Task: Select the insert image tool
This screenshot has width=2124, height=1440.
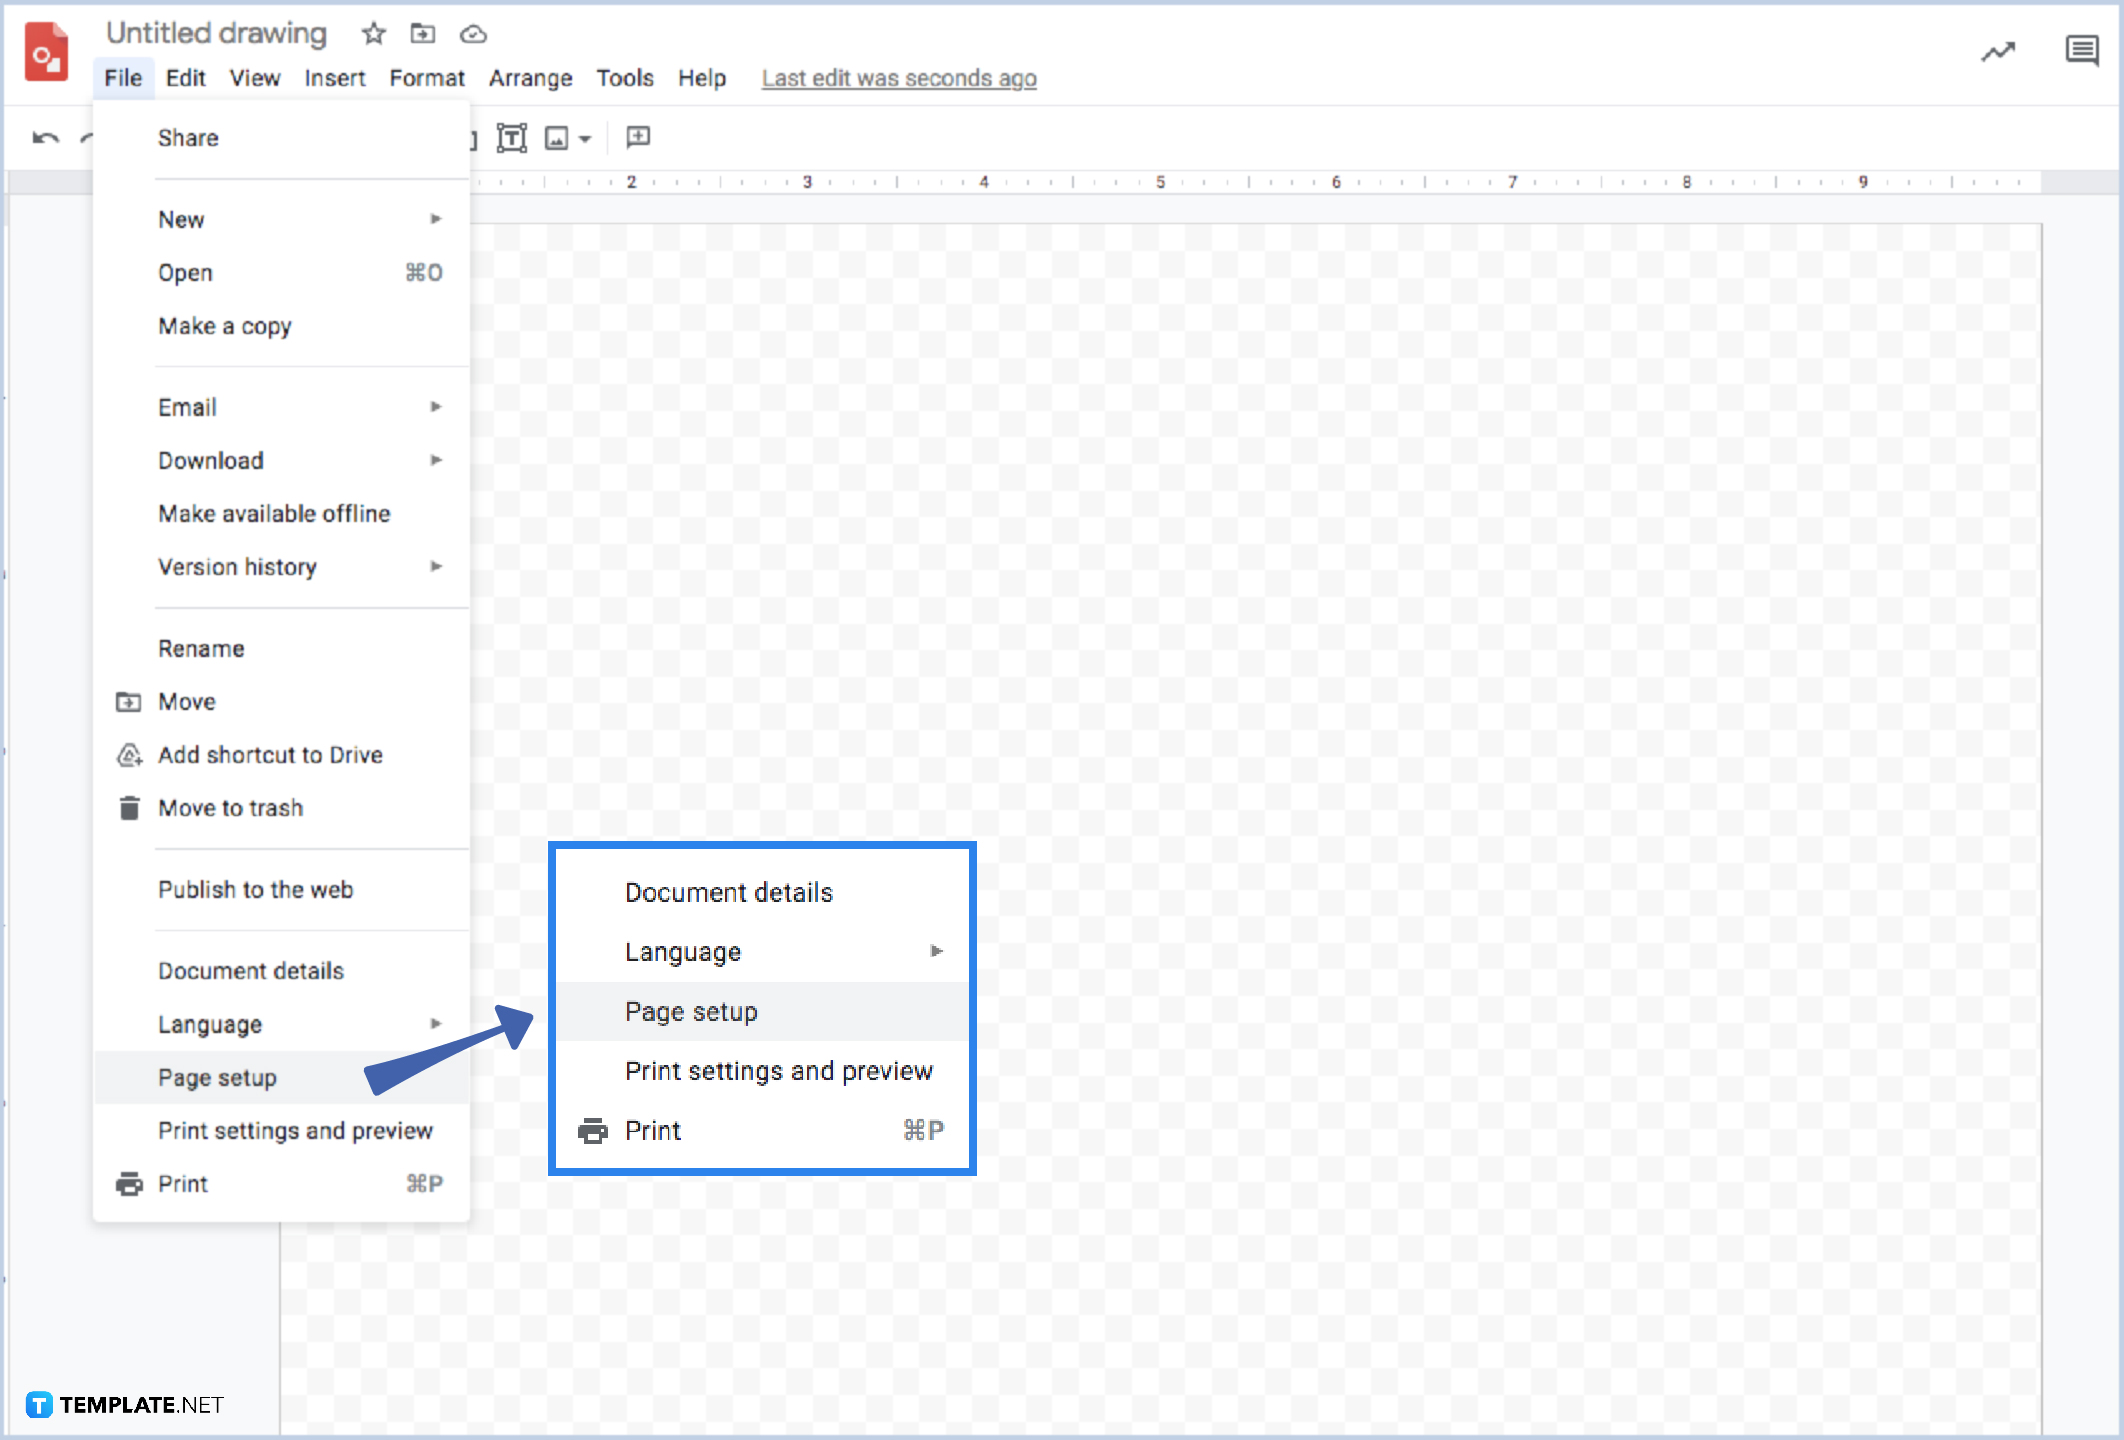Action: tap(557, 137)
